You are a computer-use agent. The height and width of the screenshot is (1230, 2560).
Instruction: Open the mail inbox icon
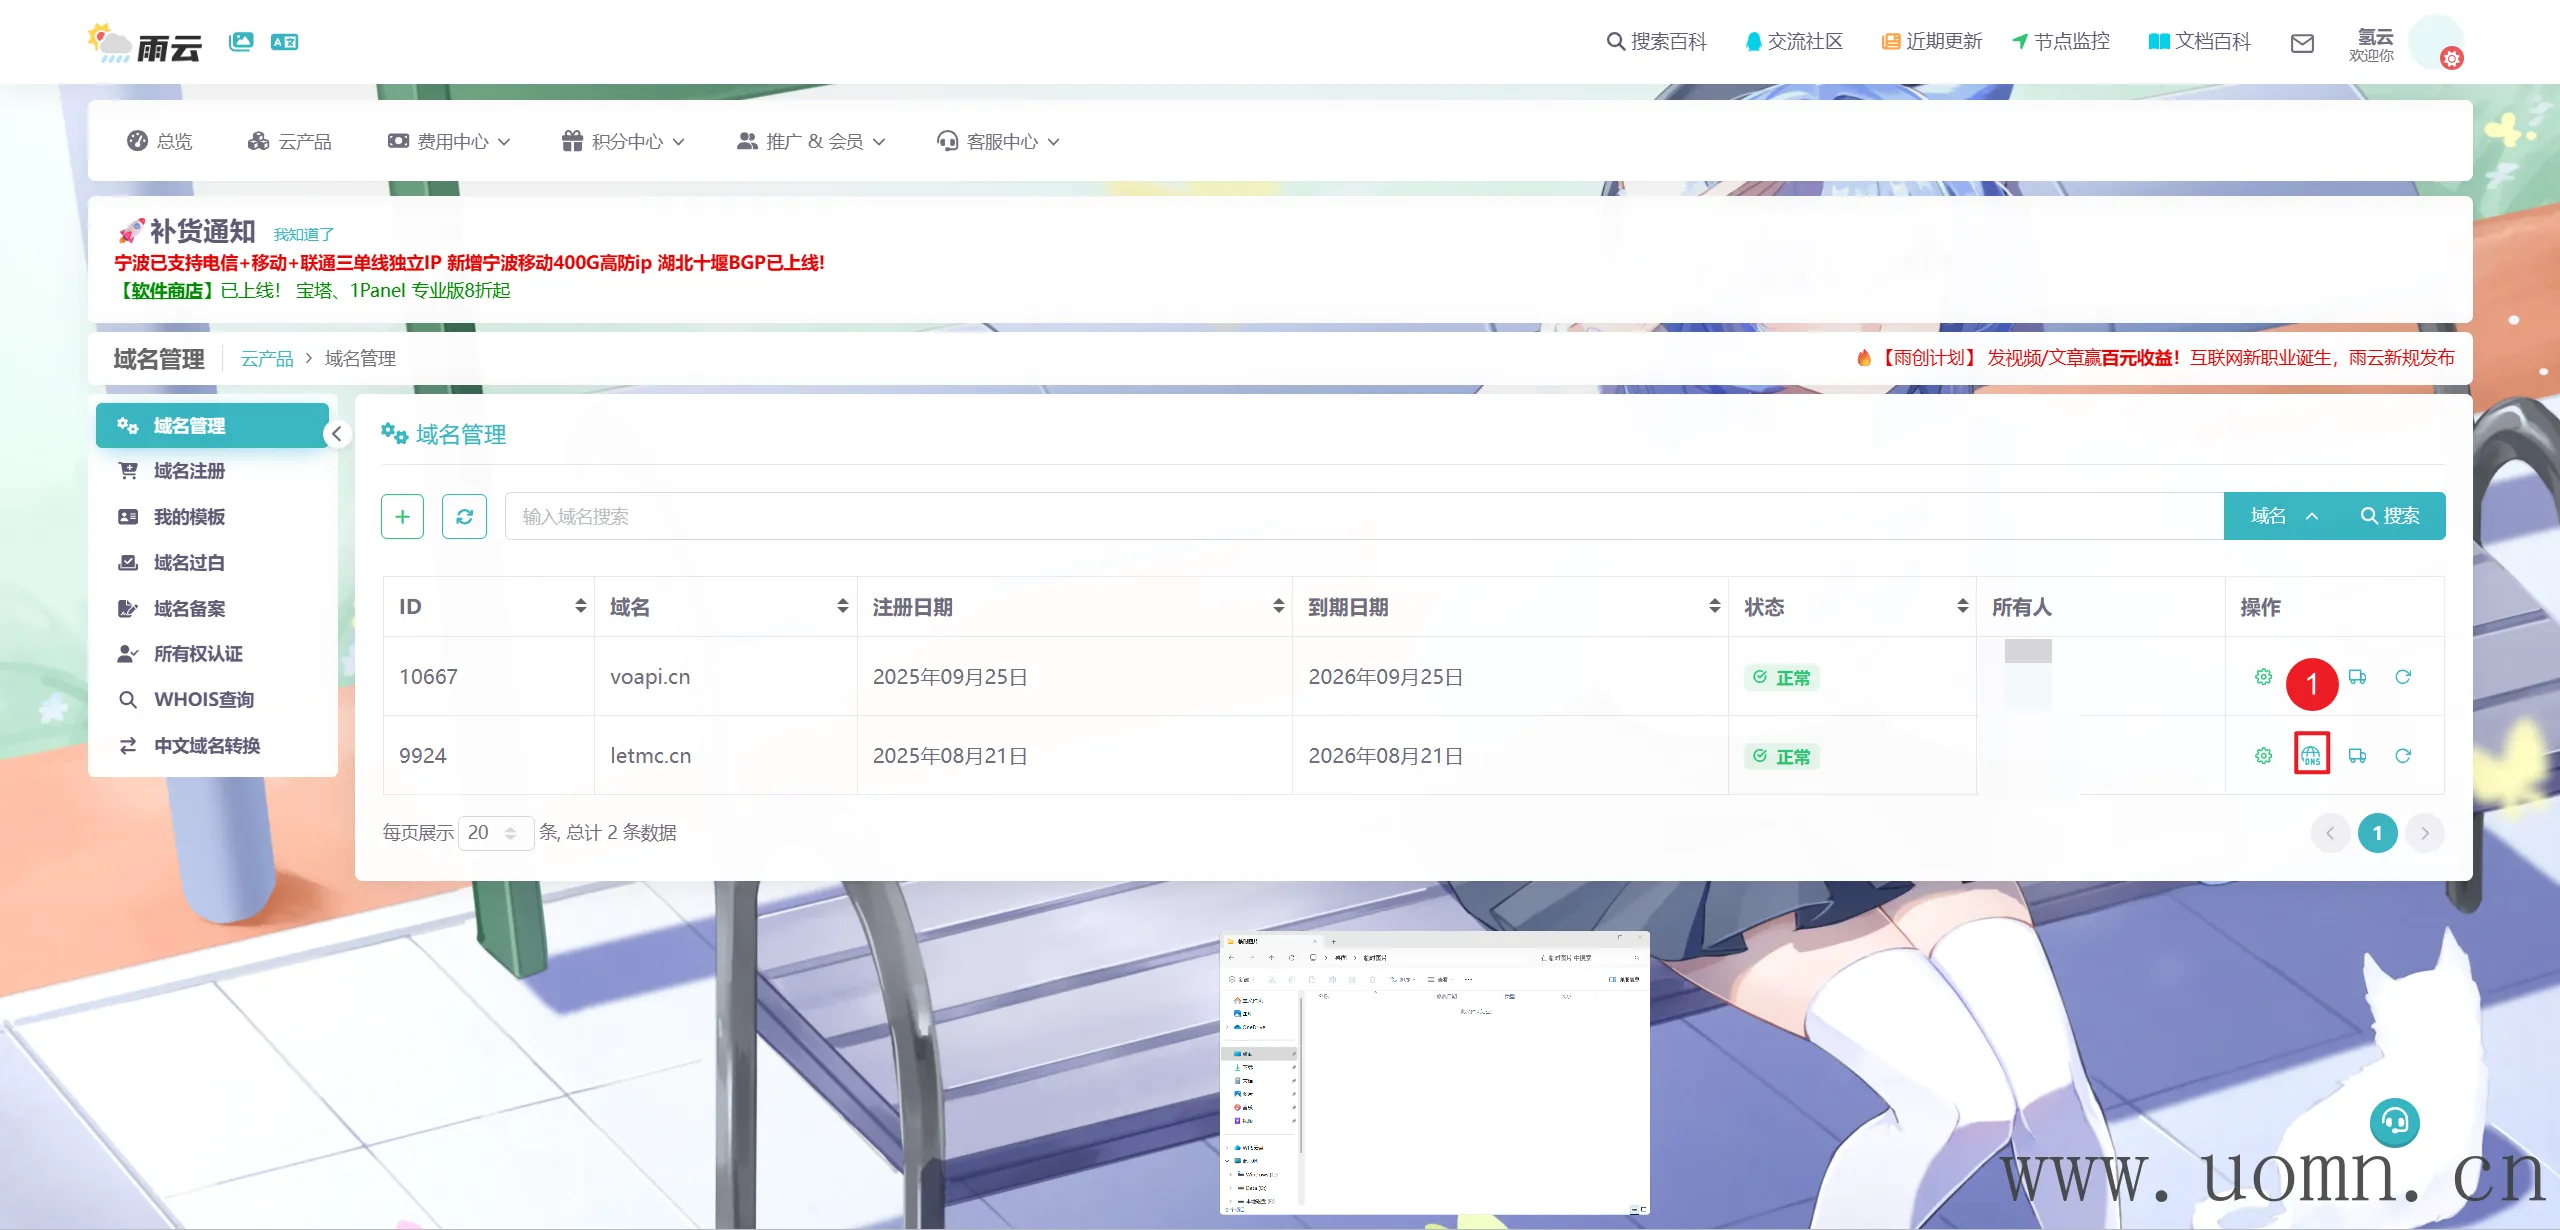point(2302,42)
